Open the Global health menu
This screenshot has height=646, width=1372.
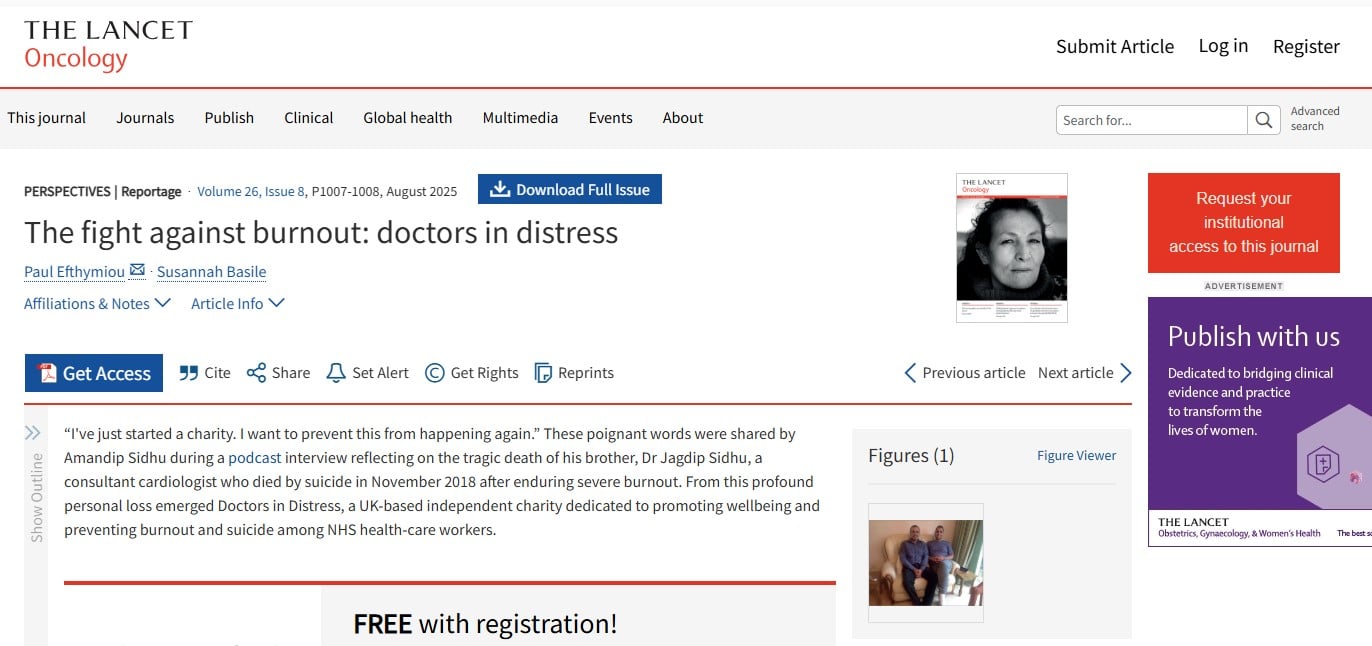click(407, 118)
